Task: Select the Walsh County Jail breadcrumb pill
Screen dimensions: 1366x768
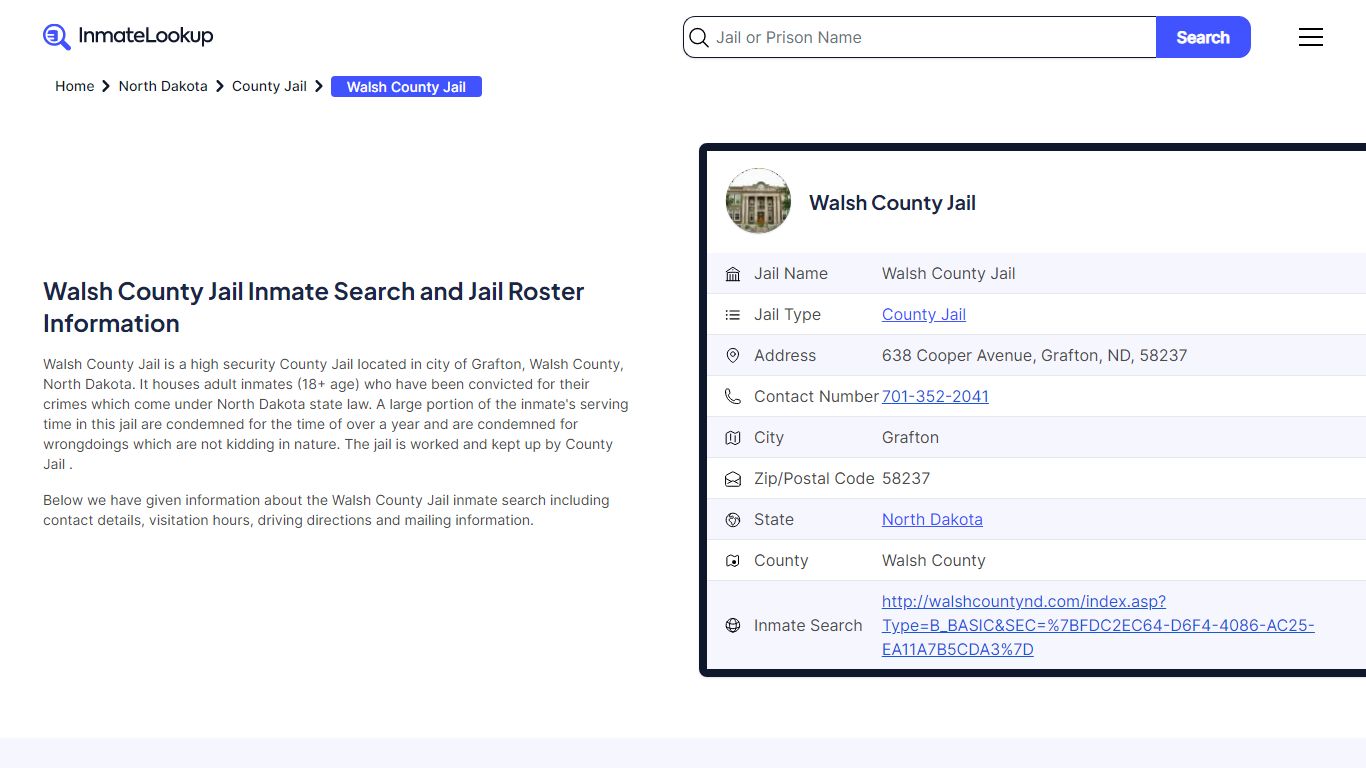Action: pyautogui.click(x=406, y=87)
